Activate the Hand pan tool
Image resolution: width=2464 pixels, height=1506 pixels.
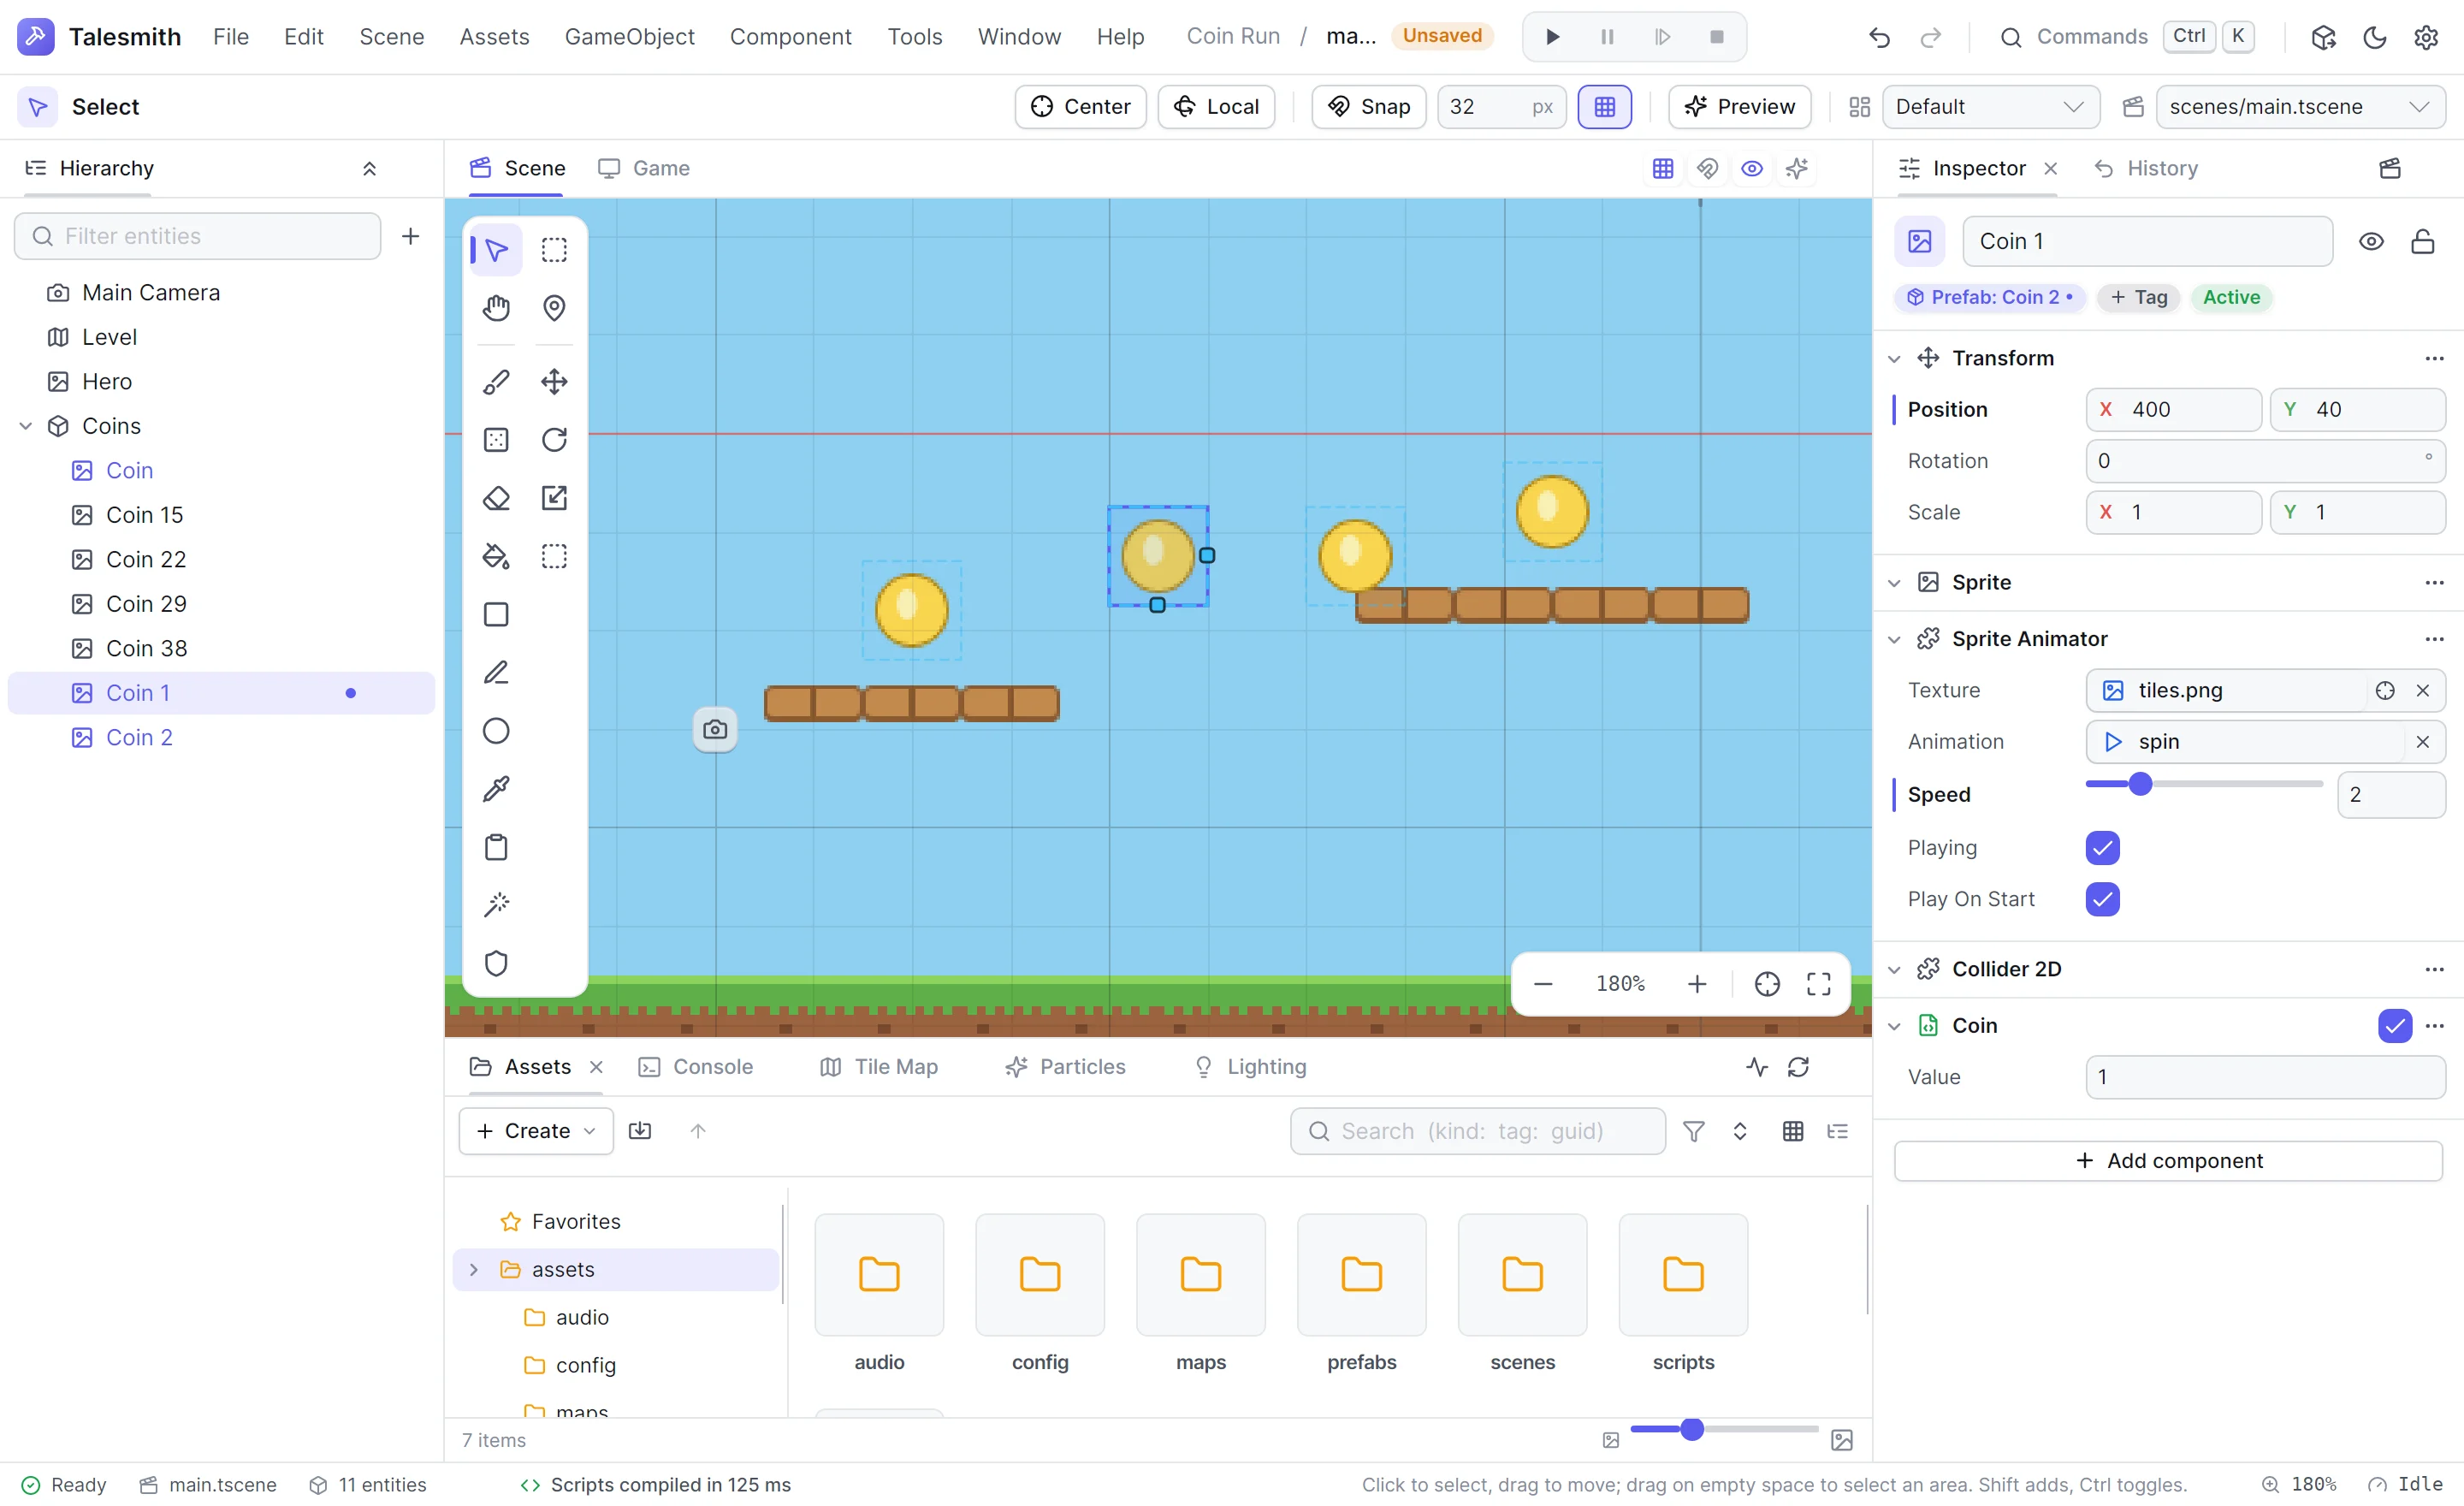pos(496,307)
